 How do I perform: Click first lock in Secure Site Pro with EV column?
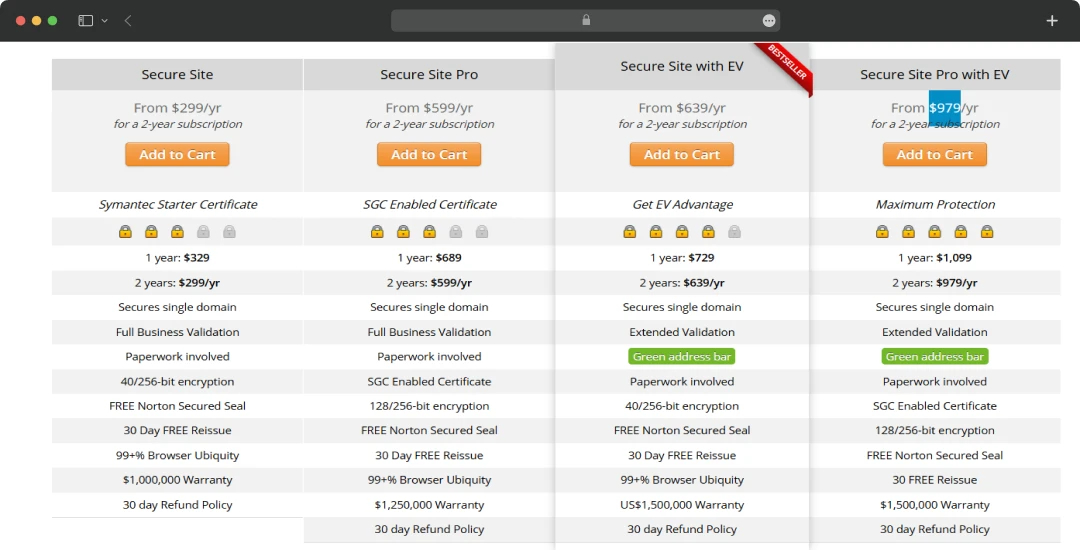(x=882, y=231)
